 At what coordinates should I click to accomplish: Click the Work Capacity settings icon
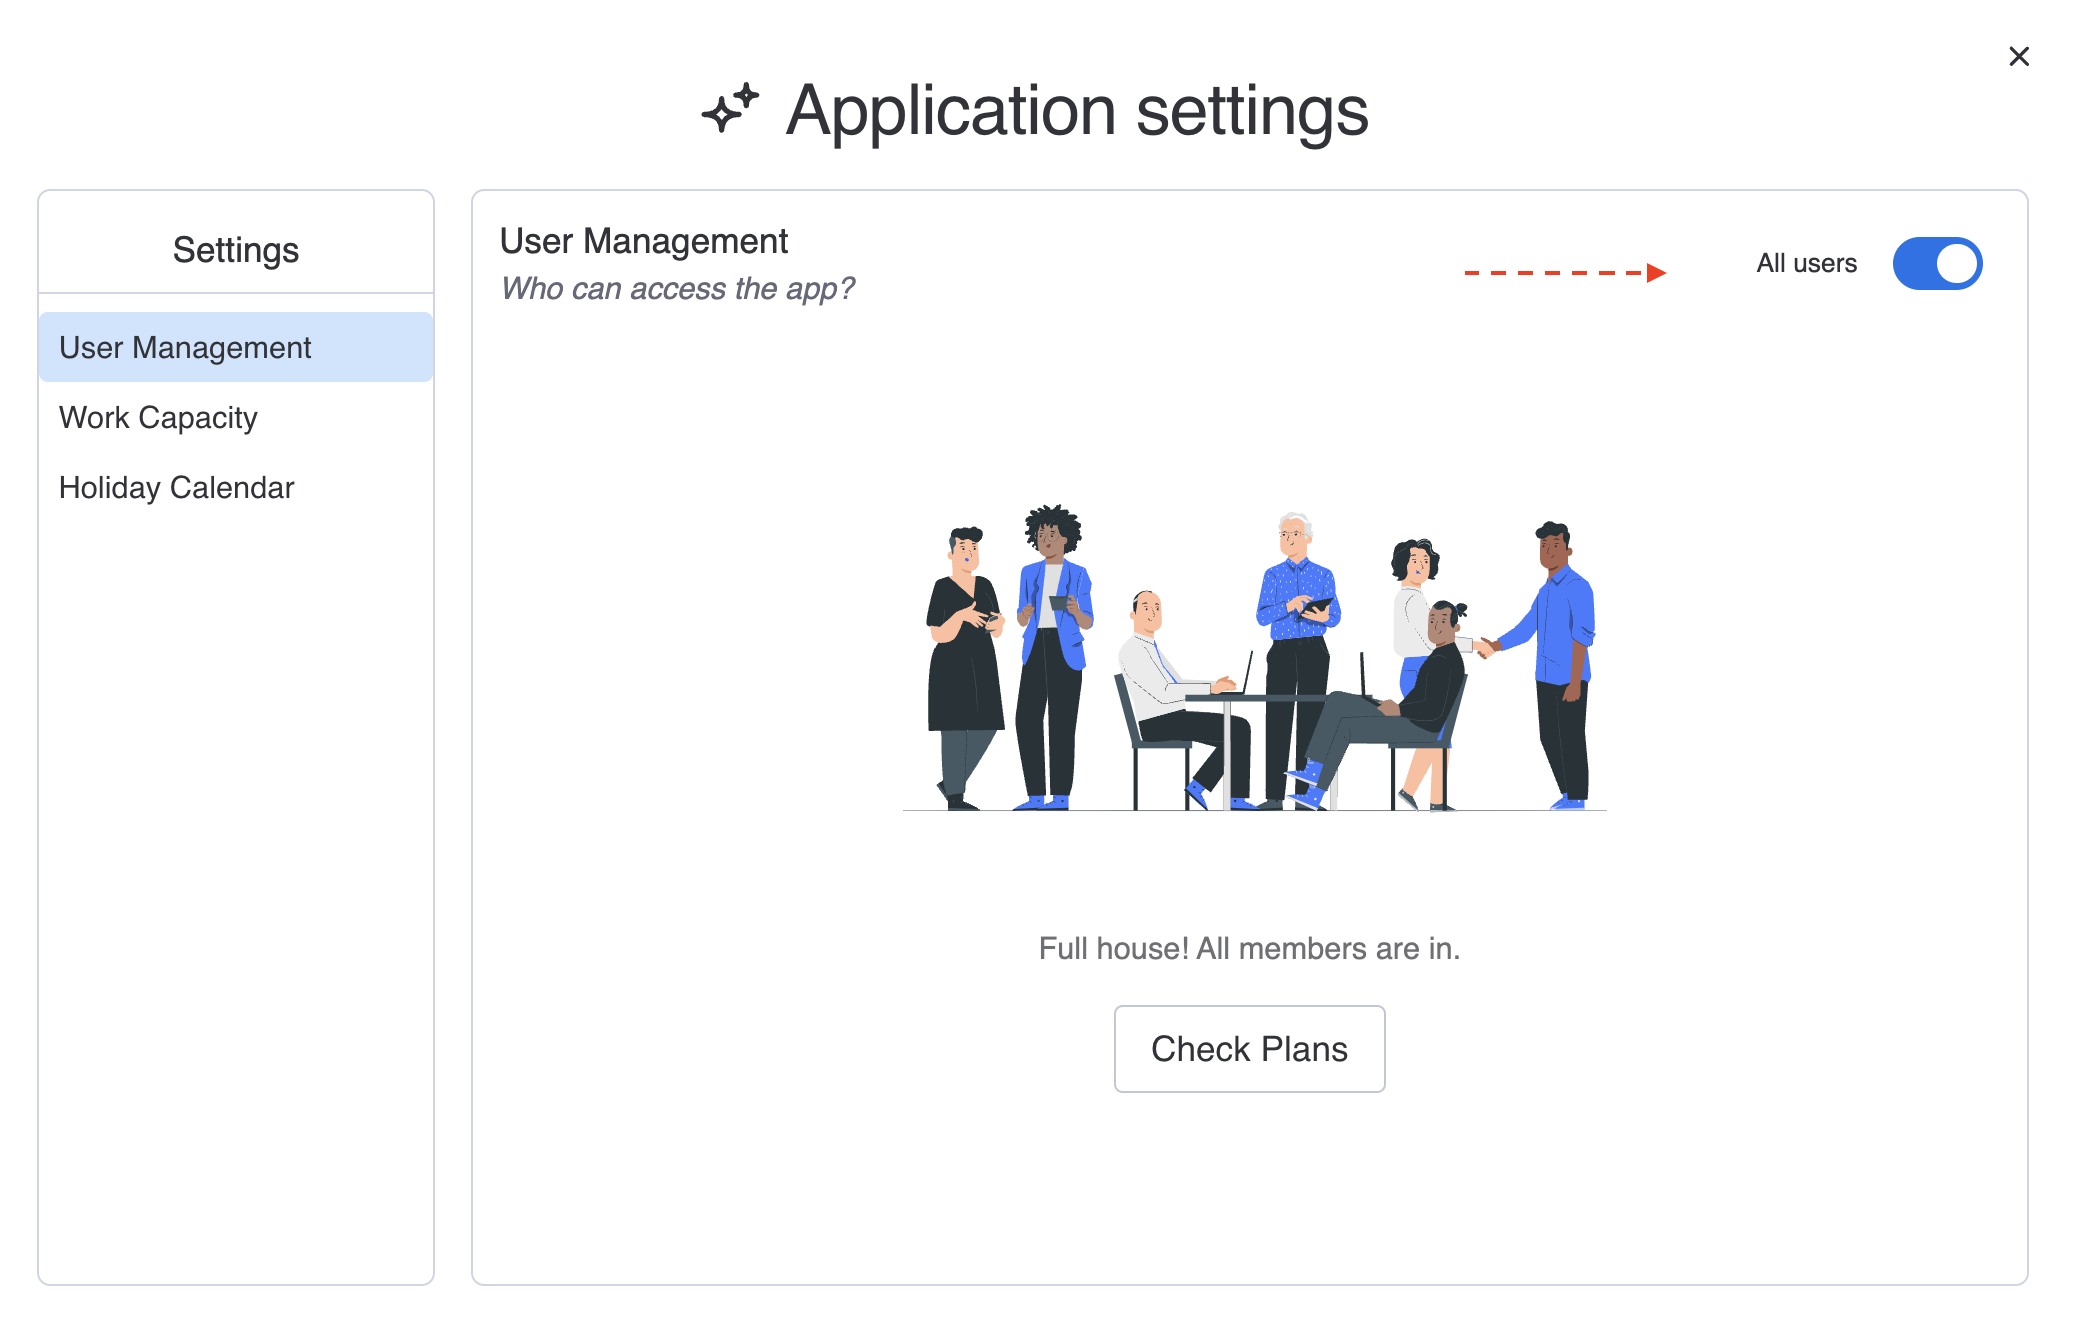click(x=158, y=417)
